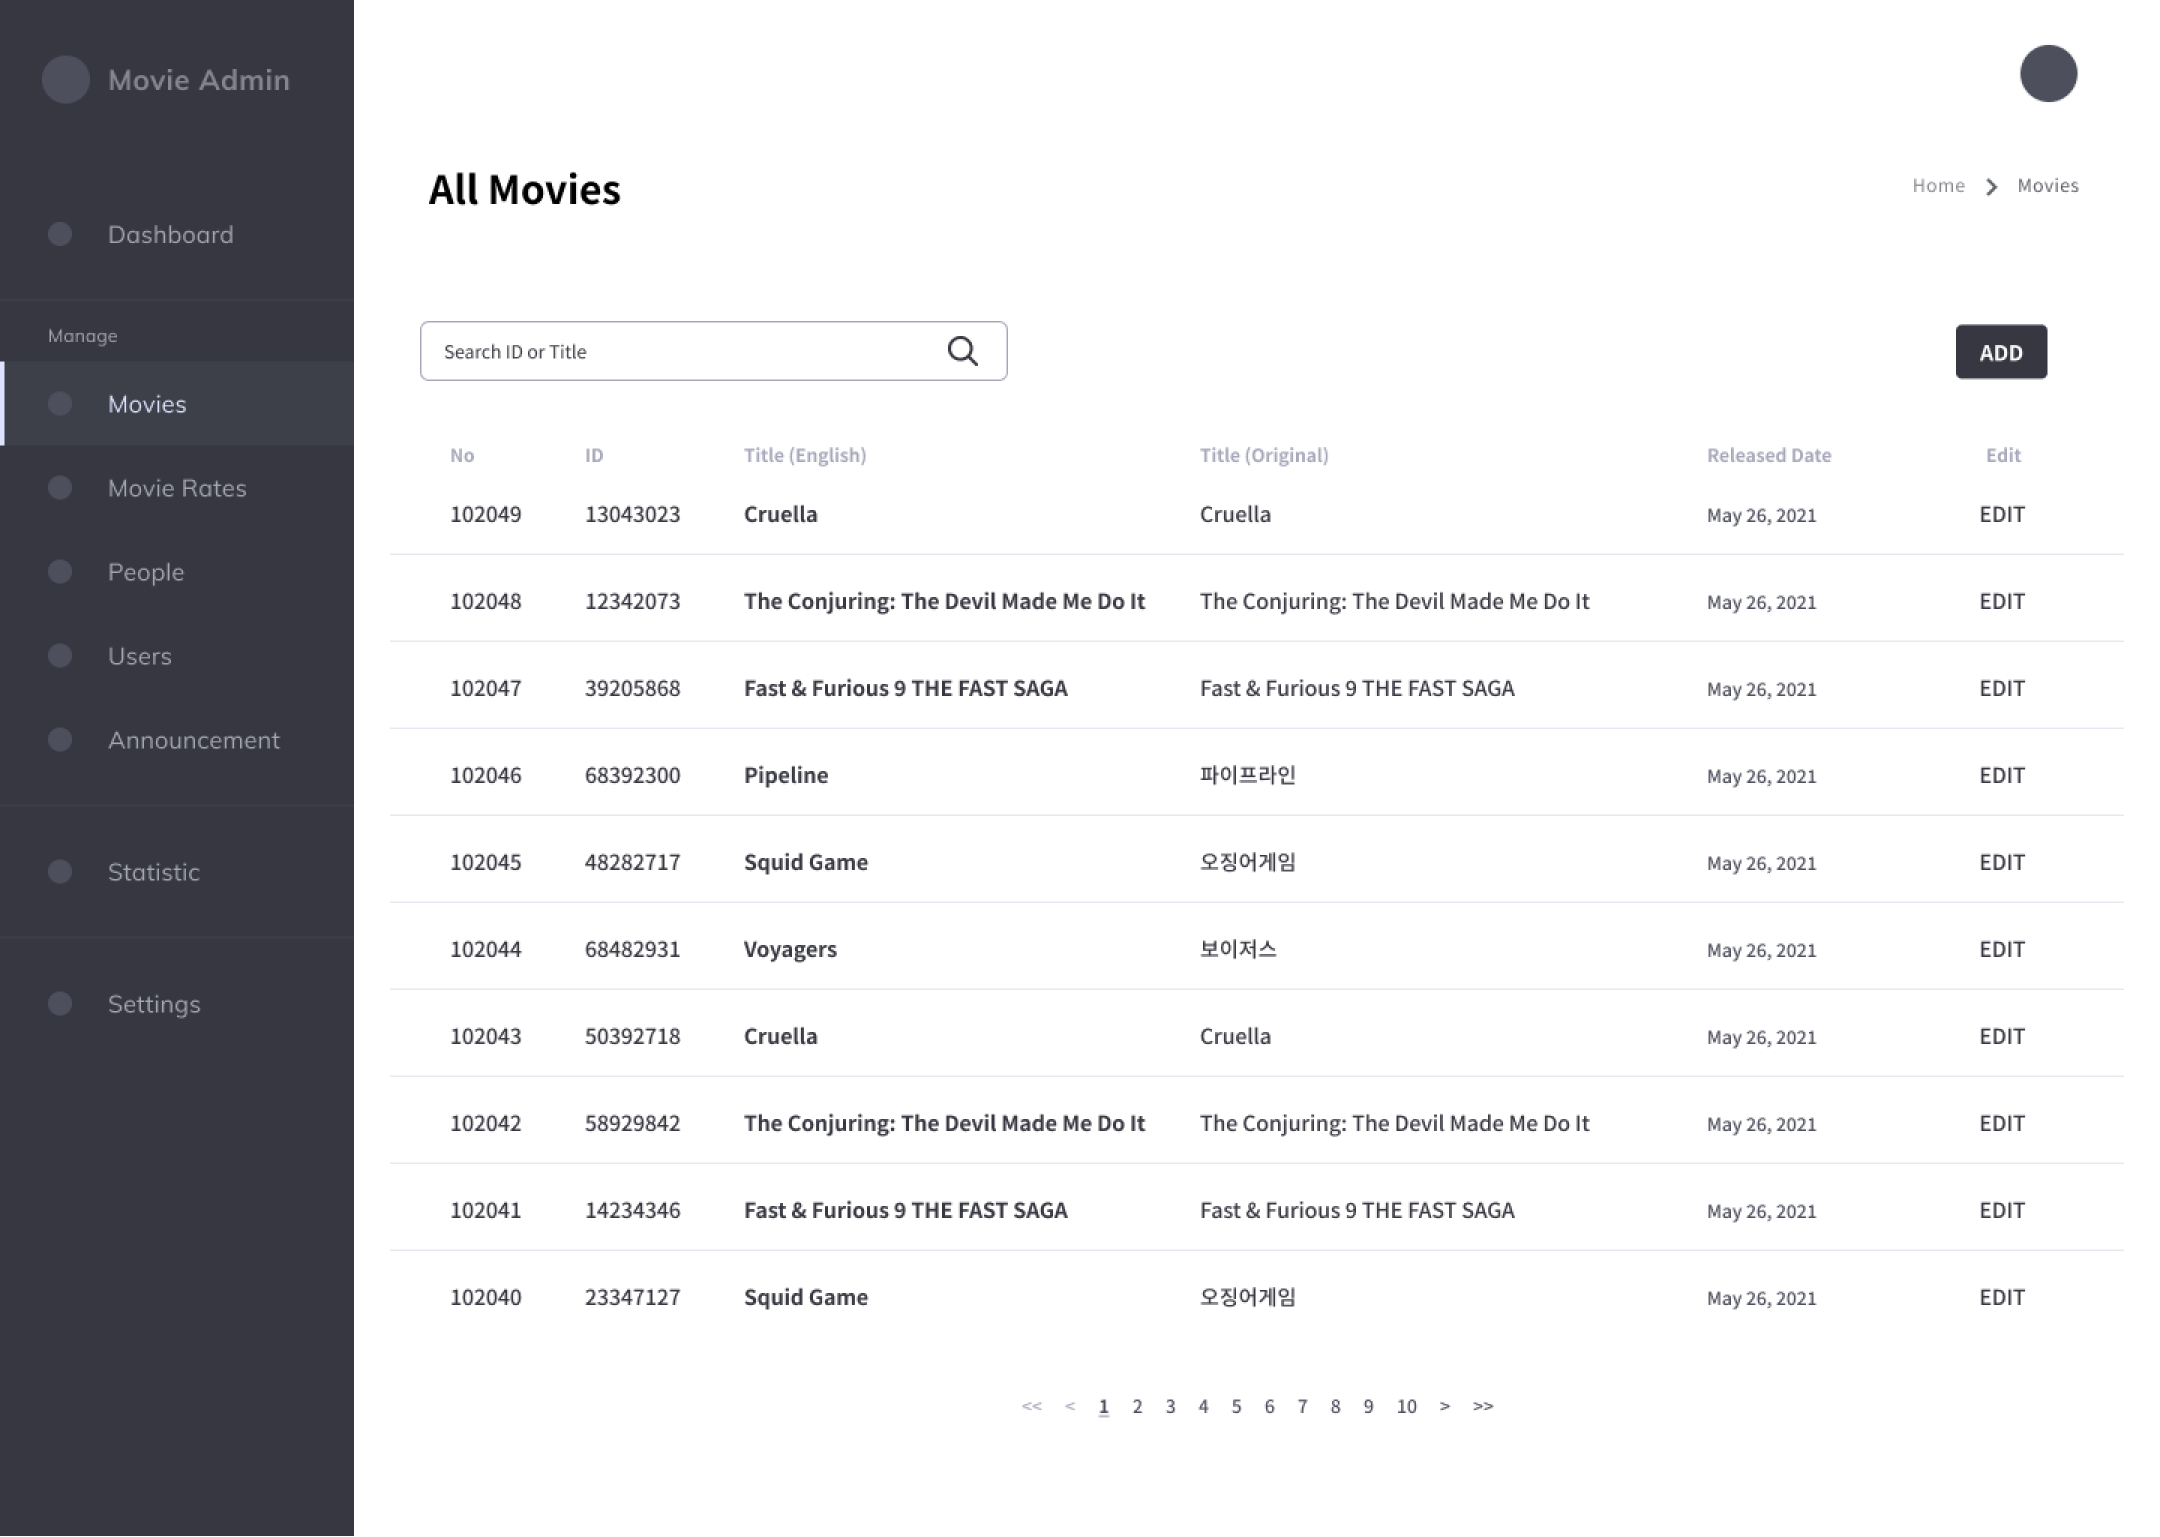This screenshot has height=1537, width=2160.
Task: Click the Settings sidebar icon dot
Action: (x=60, y=1003)
